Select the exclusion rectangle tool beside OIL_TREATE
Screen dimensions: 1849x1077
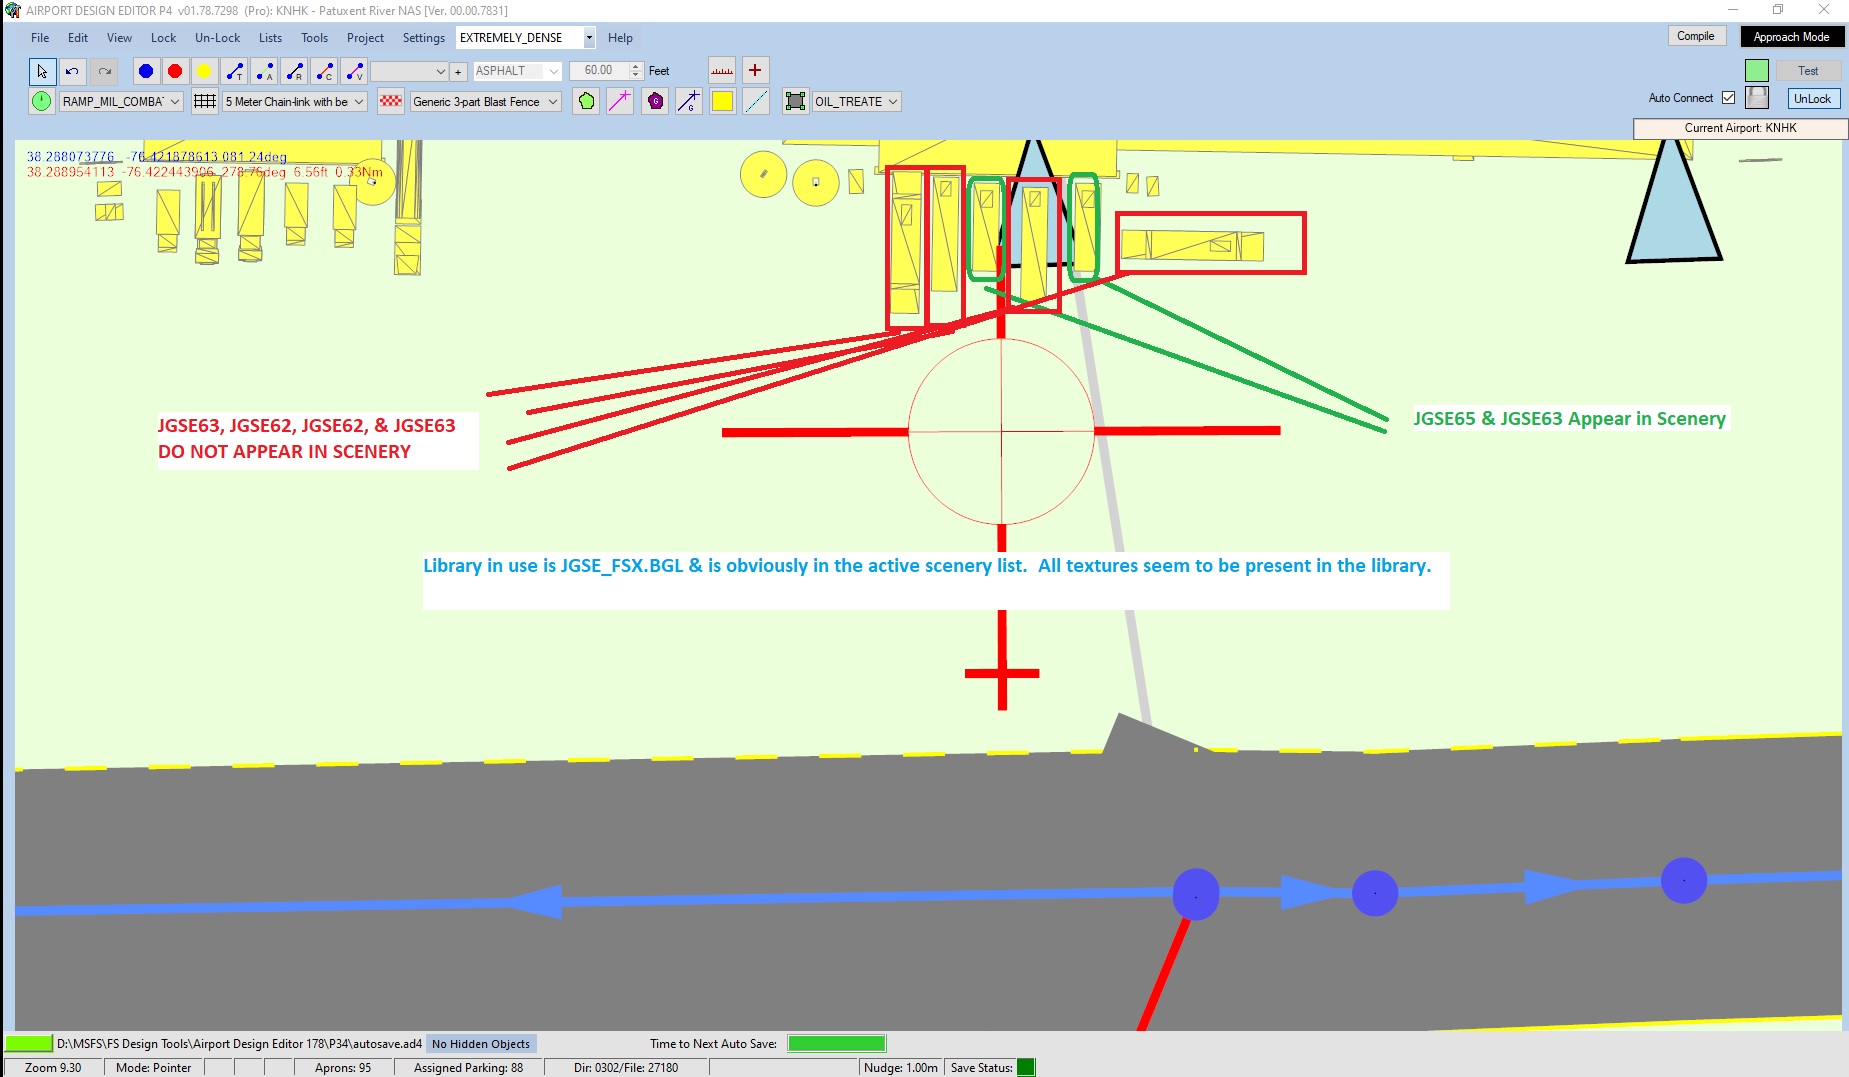click(x=795, y=101)
